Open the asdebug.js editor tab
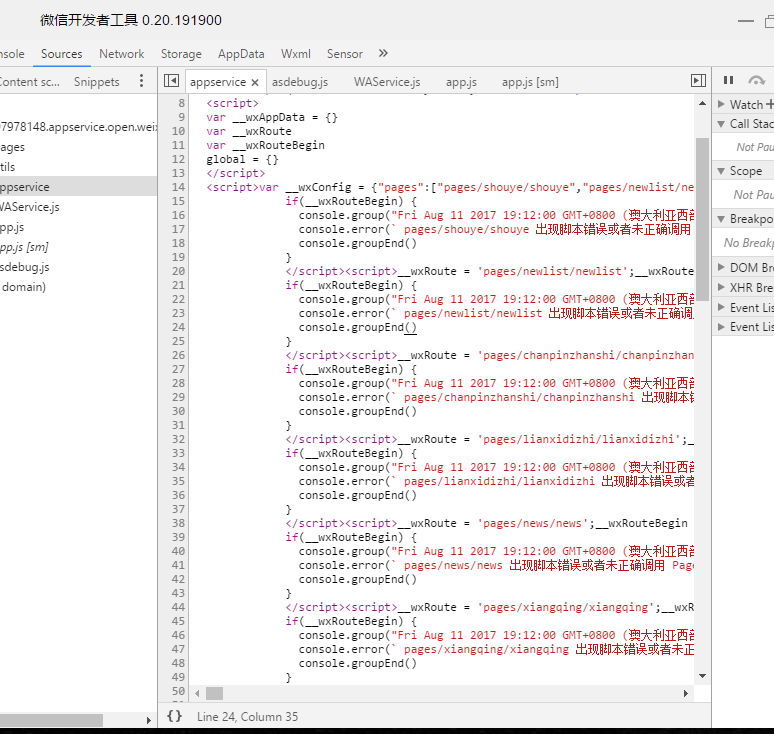Screen dimensions: 774x734 (x=300, y=82)
